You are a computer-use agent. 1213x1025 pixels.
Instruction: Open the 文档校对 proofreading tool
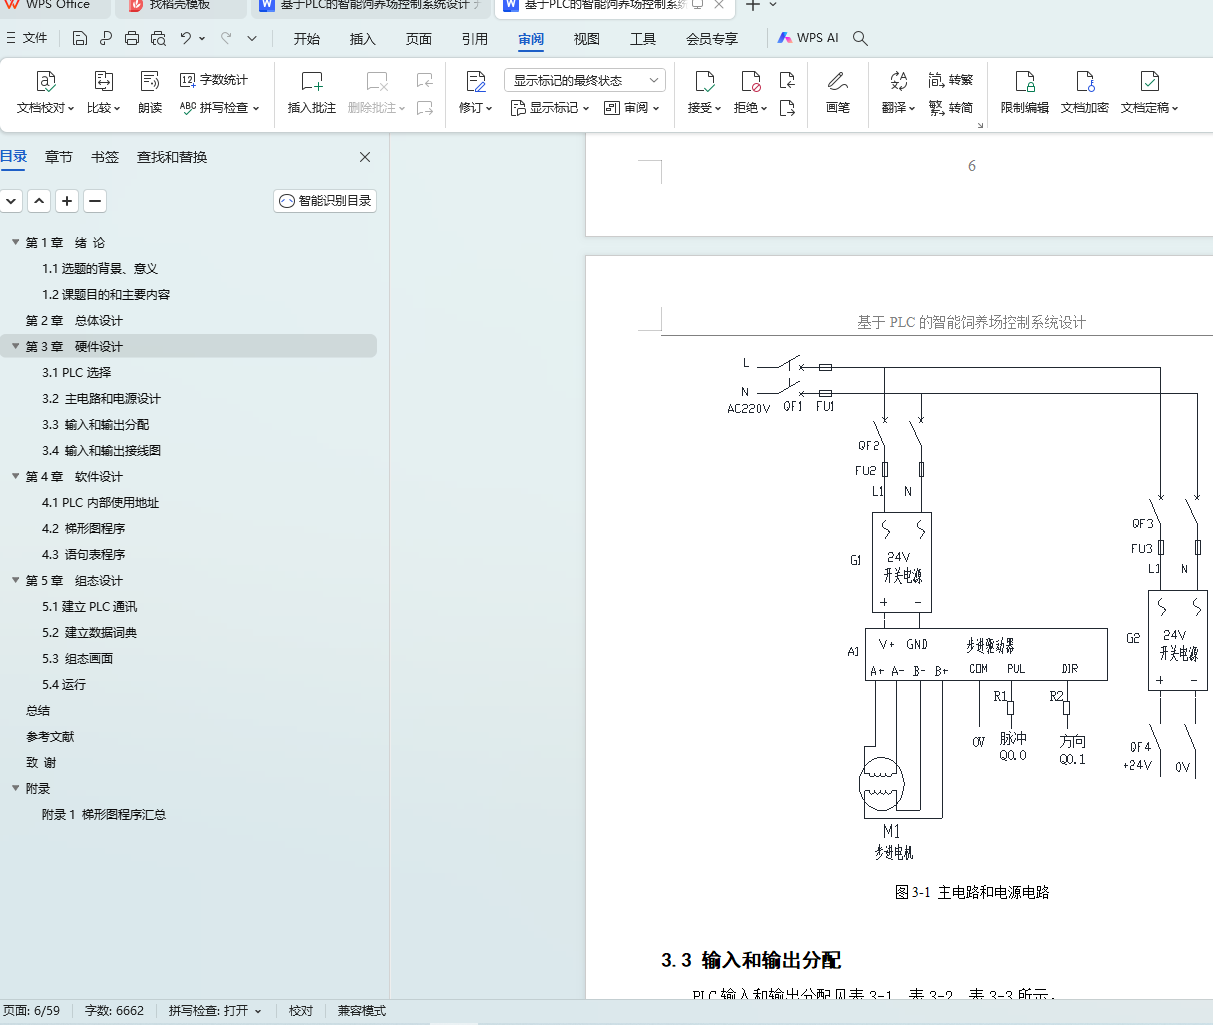click(x=45, y=93)
